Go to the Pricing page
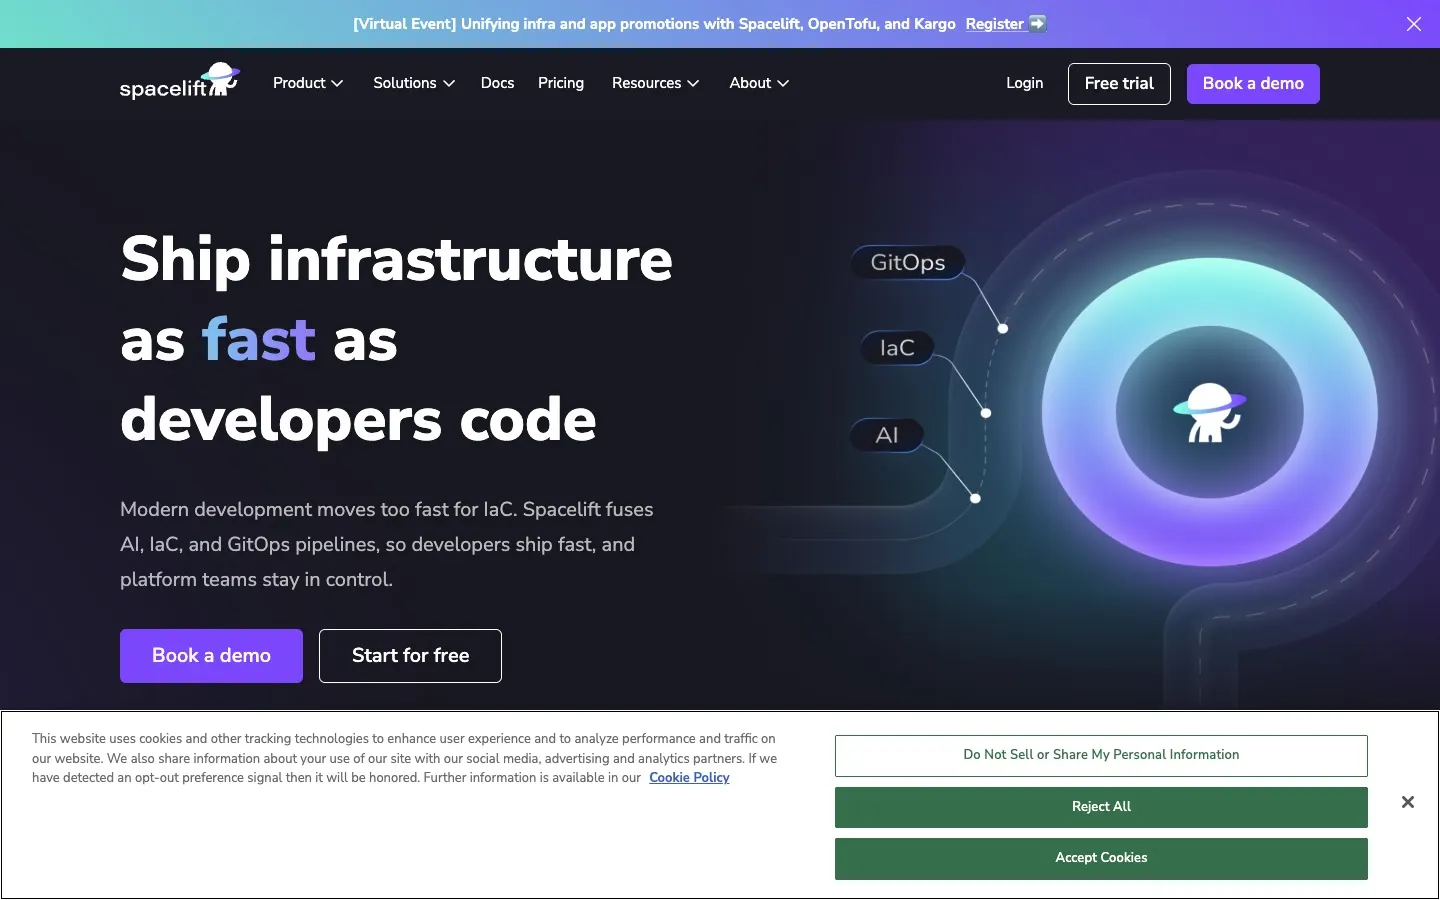Screen dimensions: 1440x900 [x=561, y=83]
